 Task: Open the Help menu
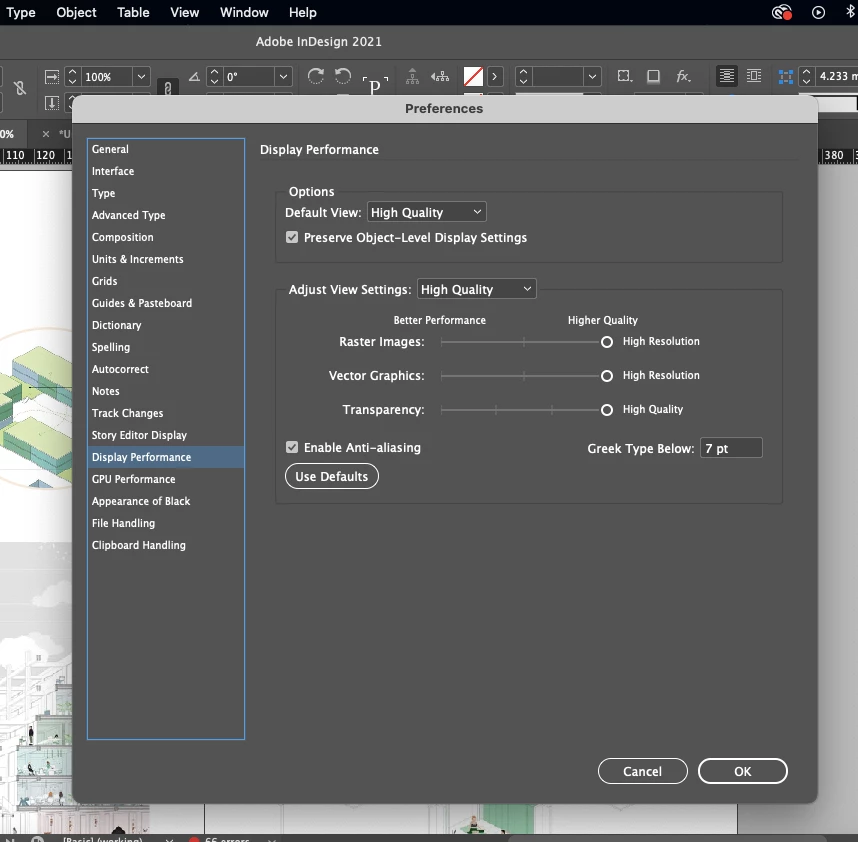coord(303,12)
